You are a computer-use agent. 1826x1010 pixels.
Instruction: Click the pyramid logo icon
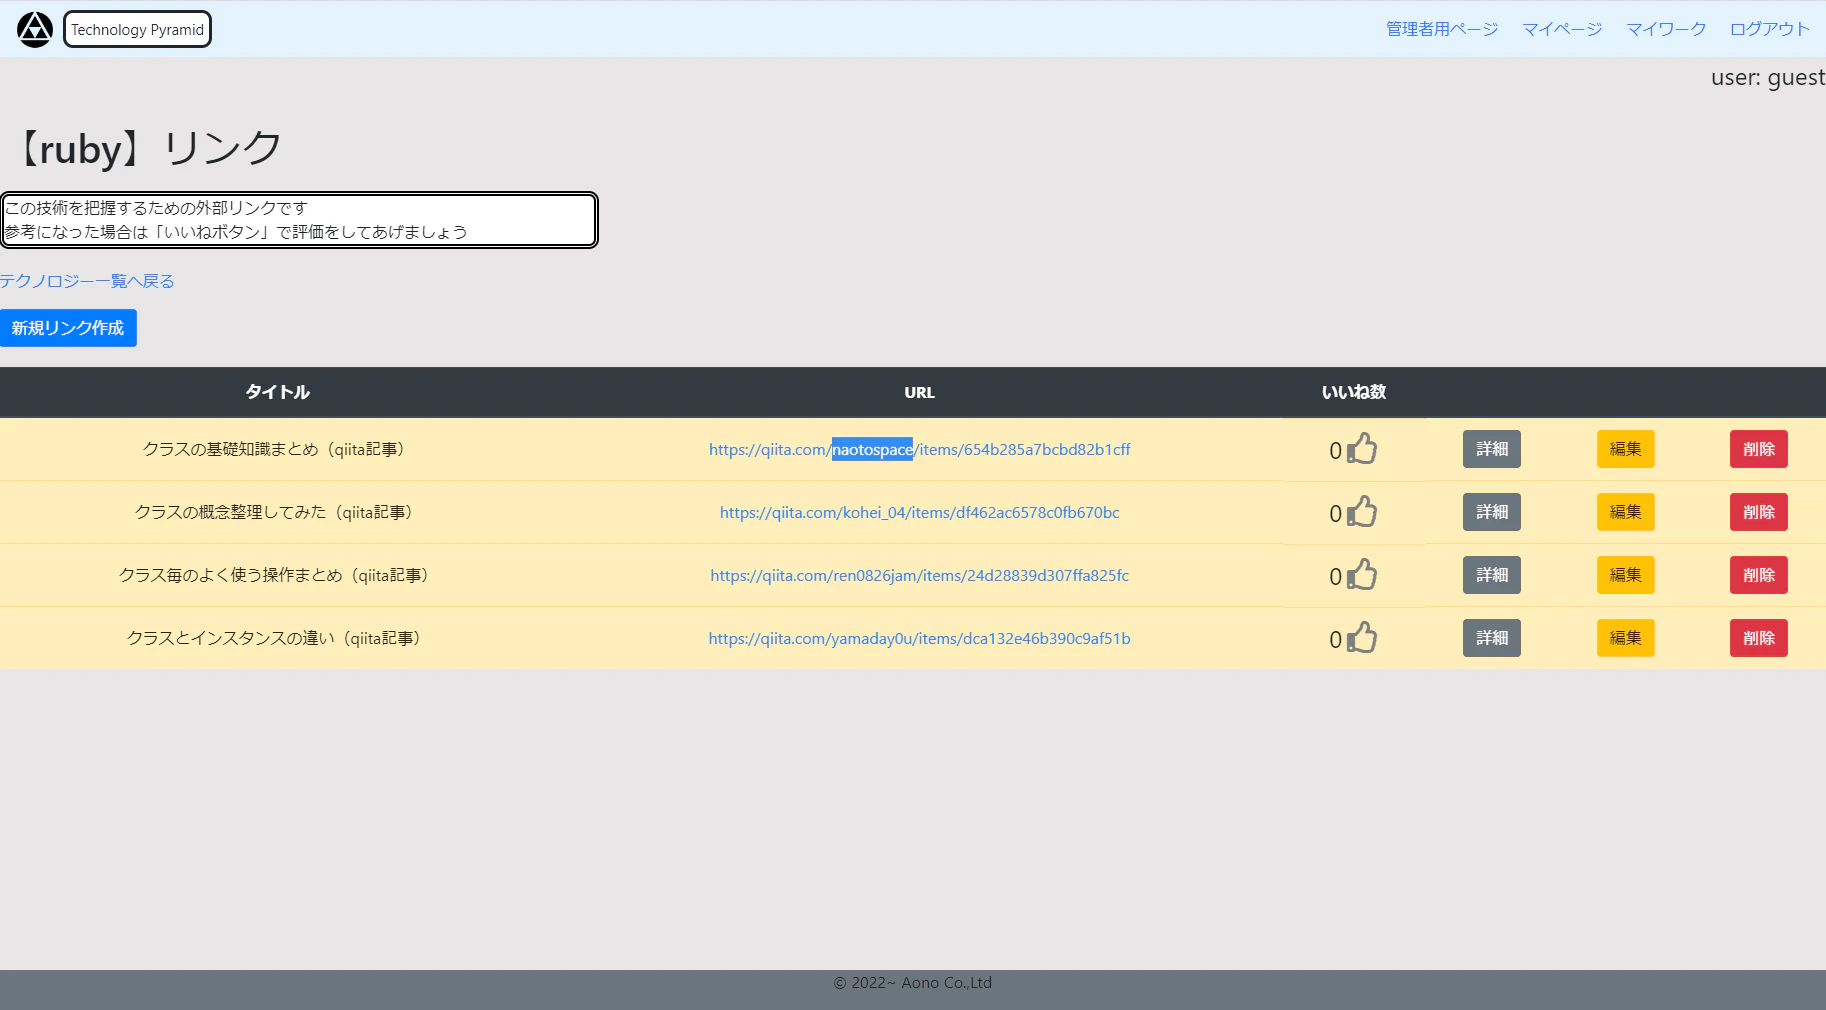[35, 30]
